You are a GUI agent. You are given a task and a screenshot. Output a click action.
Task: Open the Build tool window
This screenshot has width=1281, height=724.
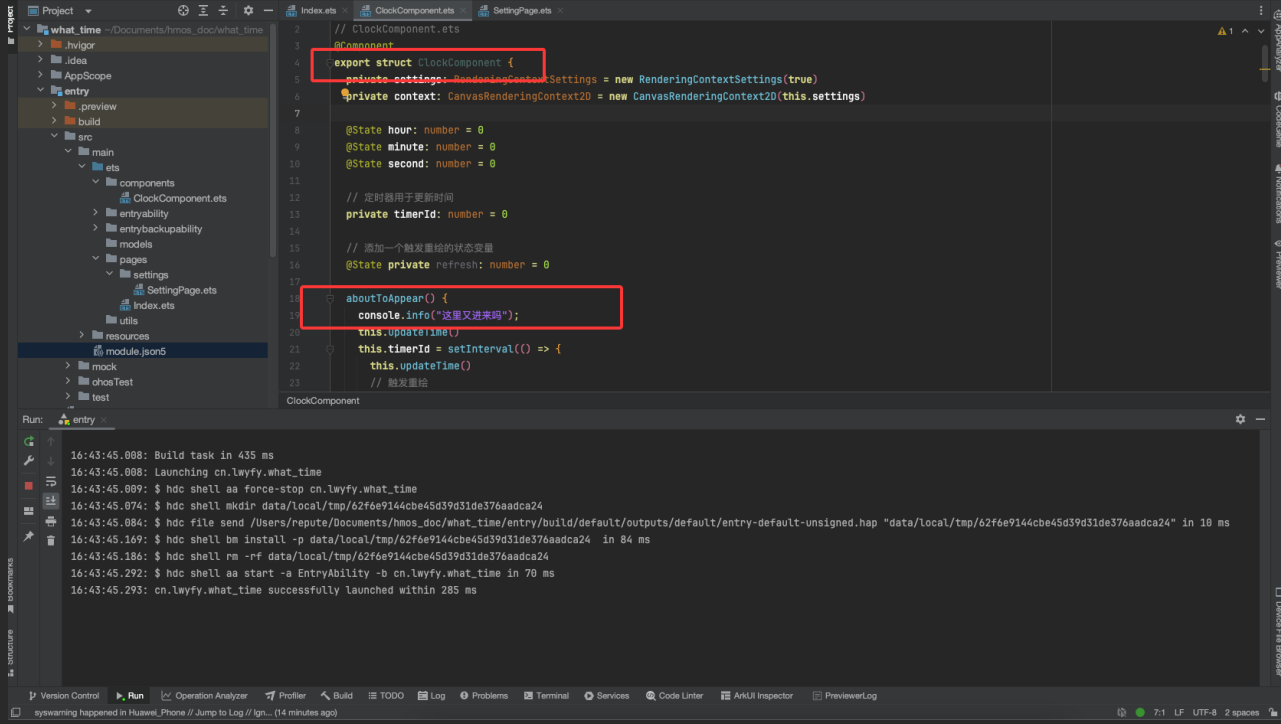[x=337, y=696]
